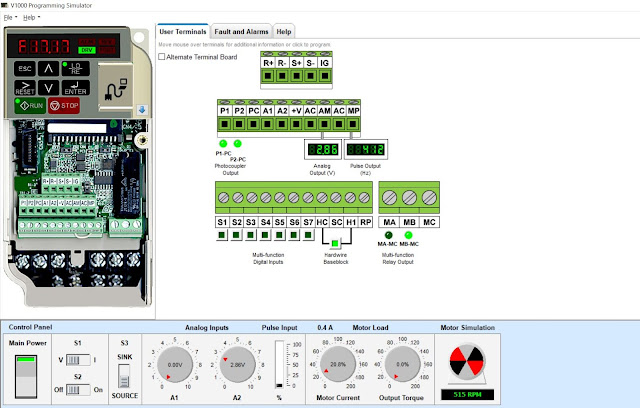The width and height of the screenshot is (640, 408).
Task: Flip the S2 Off/On DIP switch
Action: (78, 390)
